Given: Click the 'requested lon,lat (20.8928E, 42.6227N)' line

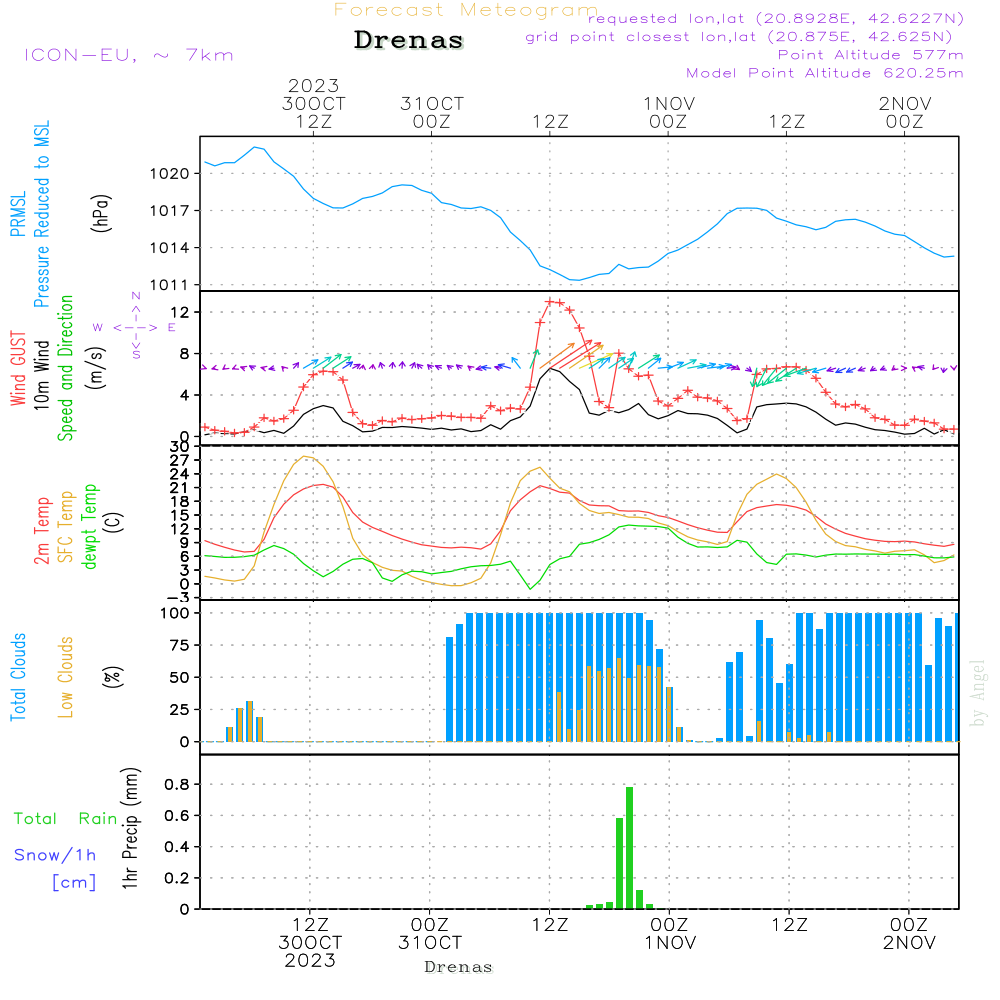Looking at the screenshot, I should (x=776, y=18).
